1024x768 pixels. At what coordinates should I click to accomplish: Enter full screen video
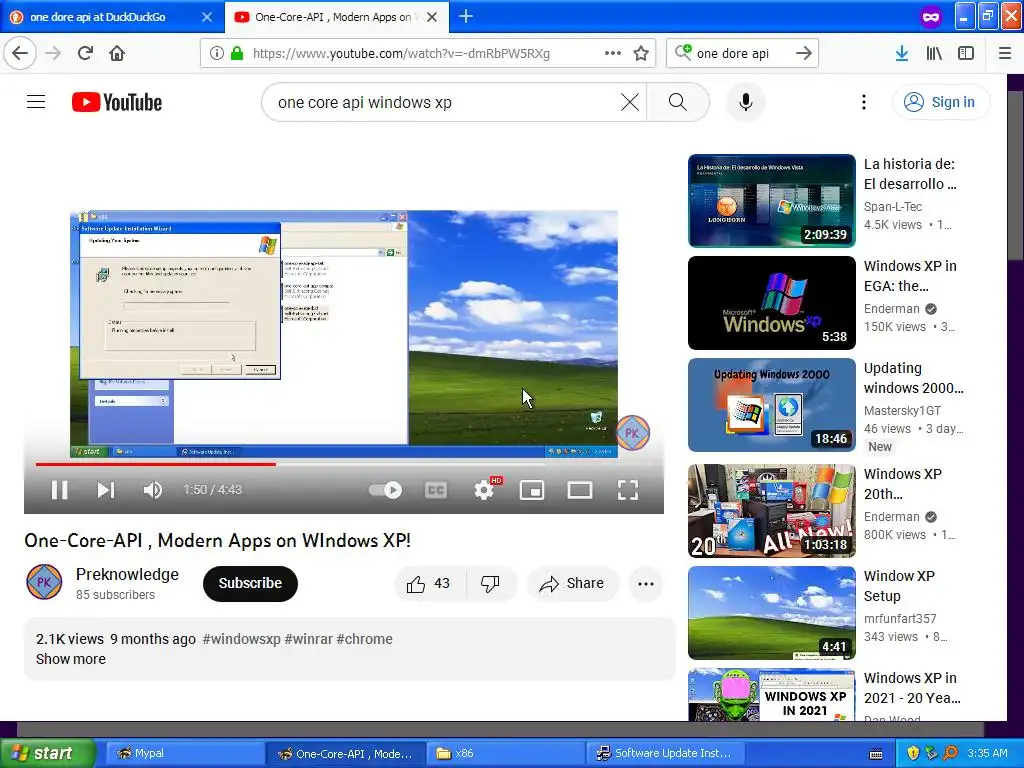[628, 490]
